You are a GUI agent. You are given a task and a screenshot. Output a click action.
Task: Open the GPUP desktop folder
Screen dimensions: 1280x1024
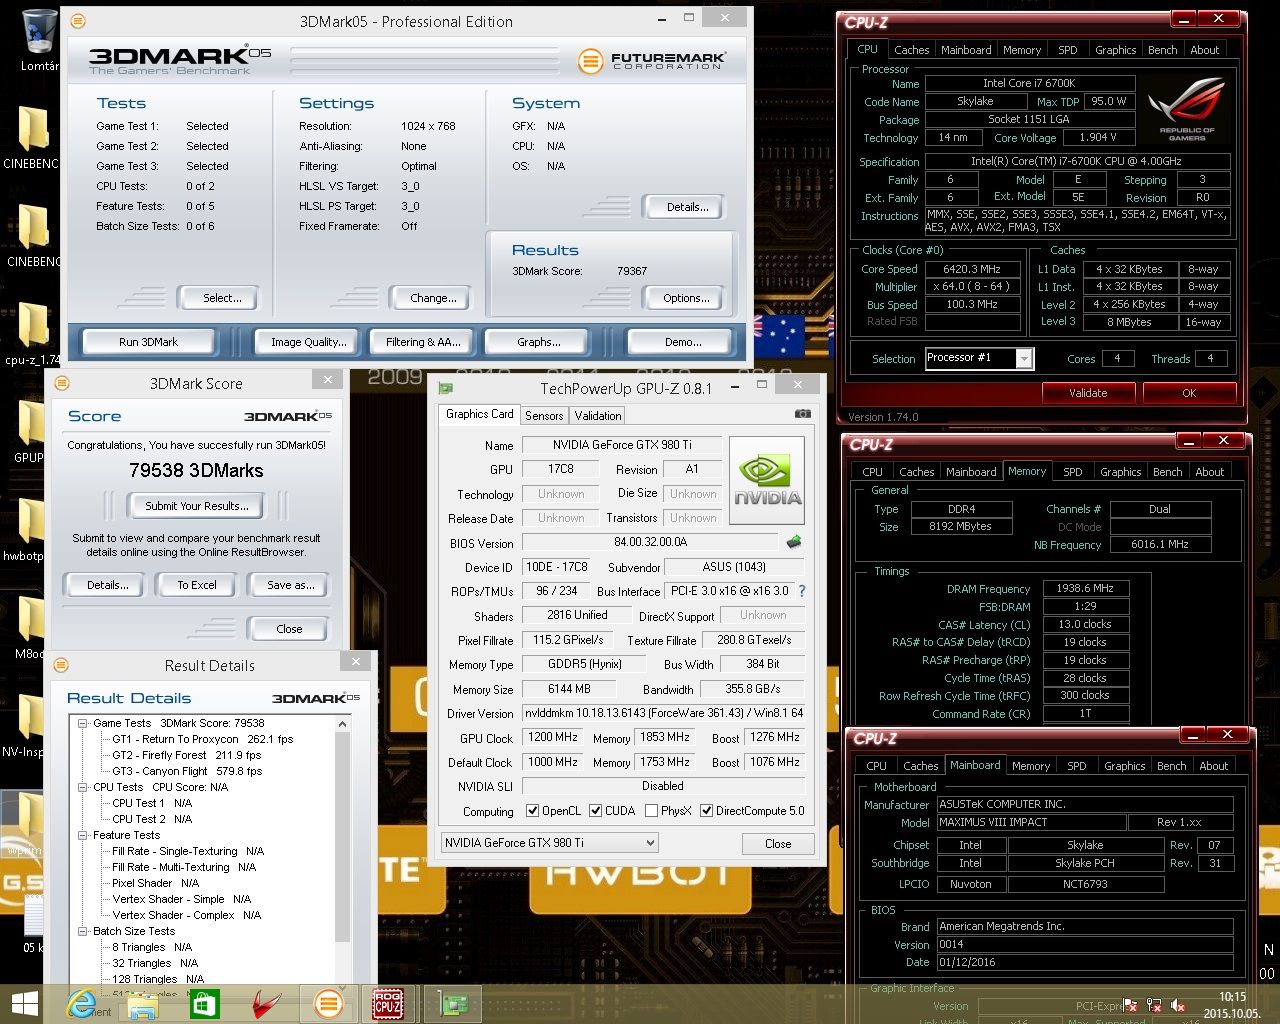point(30,432)
